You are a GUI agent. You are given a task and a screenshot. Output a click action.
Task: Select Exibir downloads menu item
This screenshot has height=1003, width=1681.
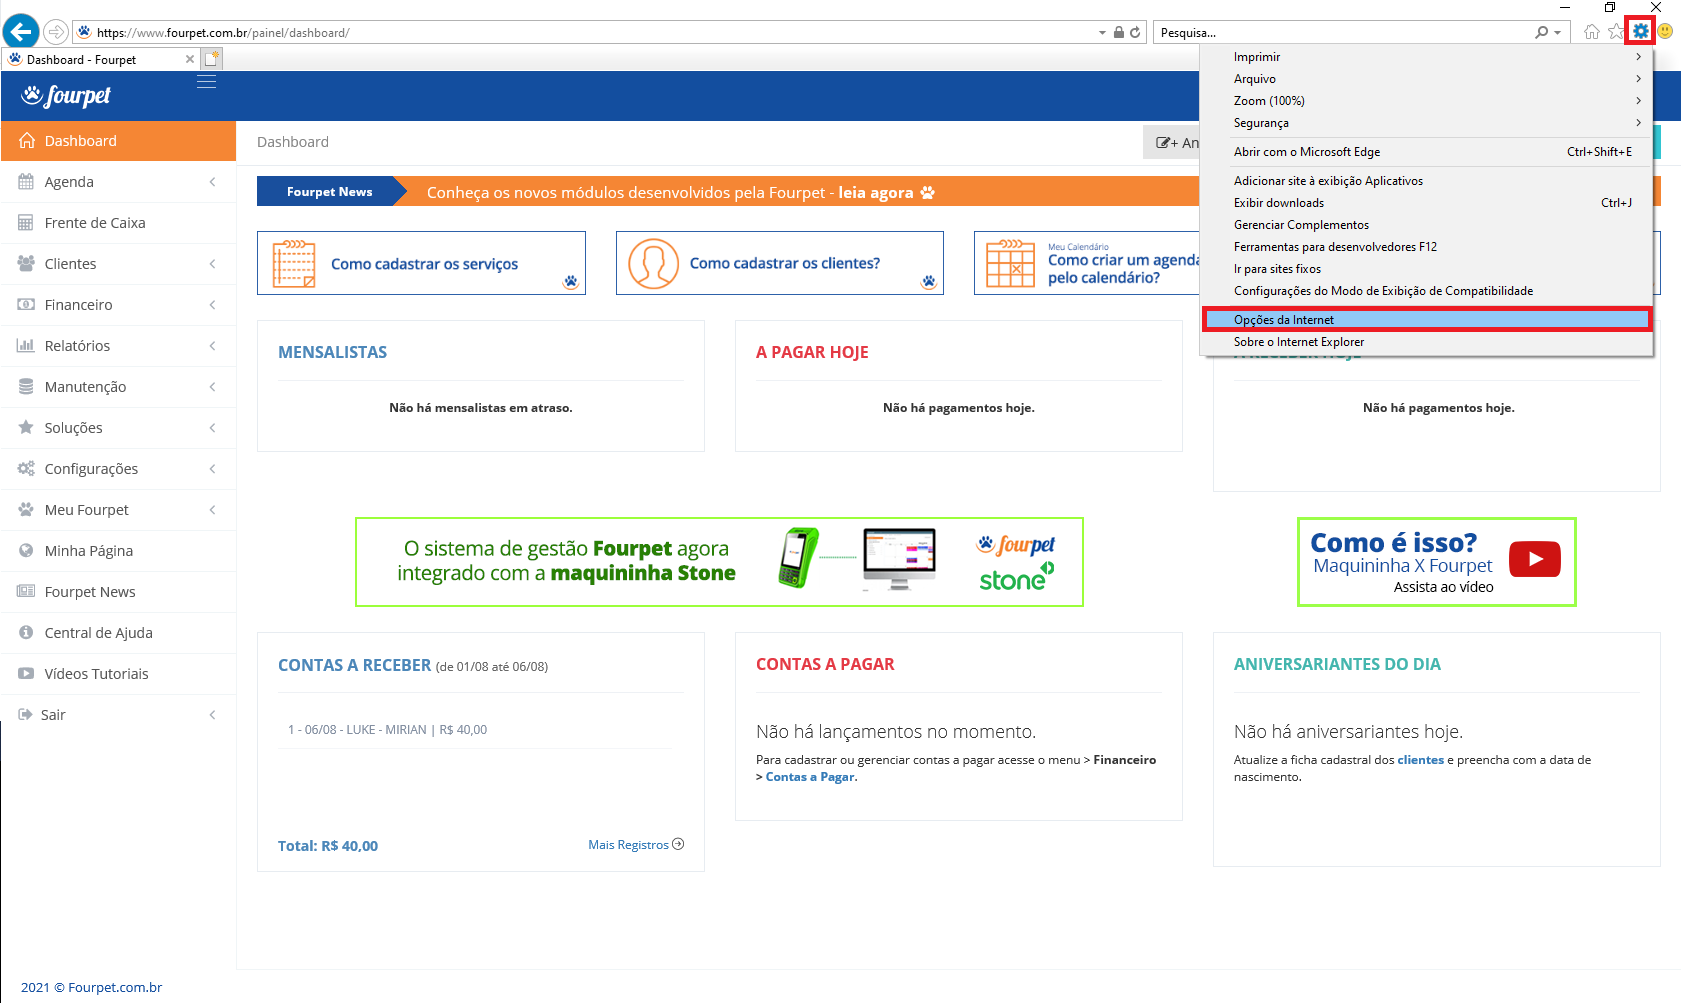click(1426, 203)
